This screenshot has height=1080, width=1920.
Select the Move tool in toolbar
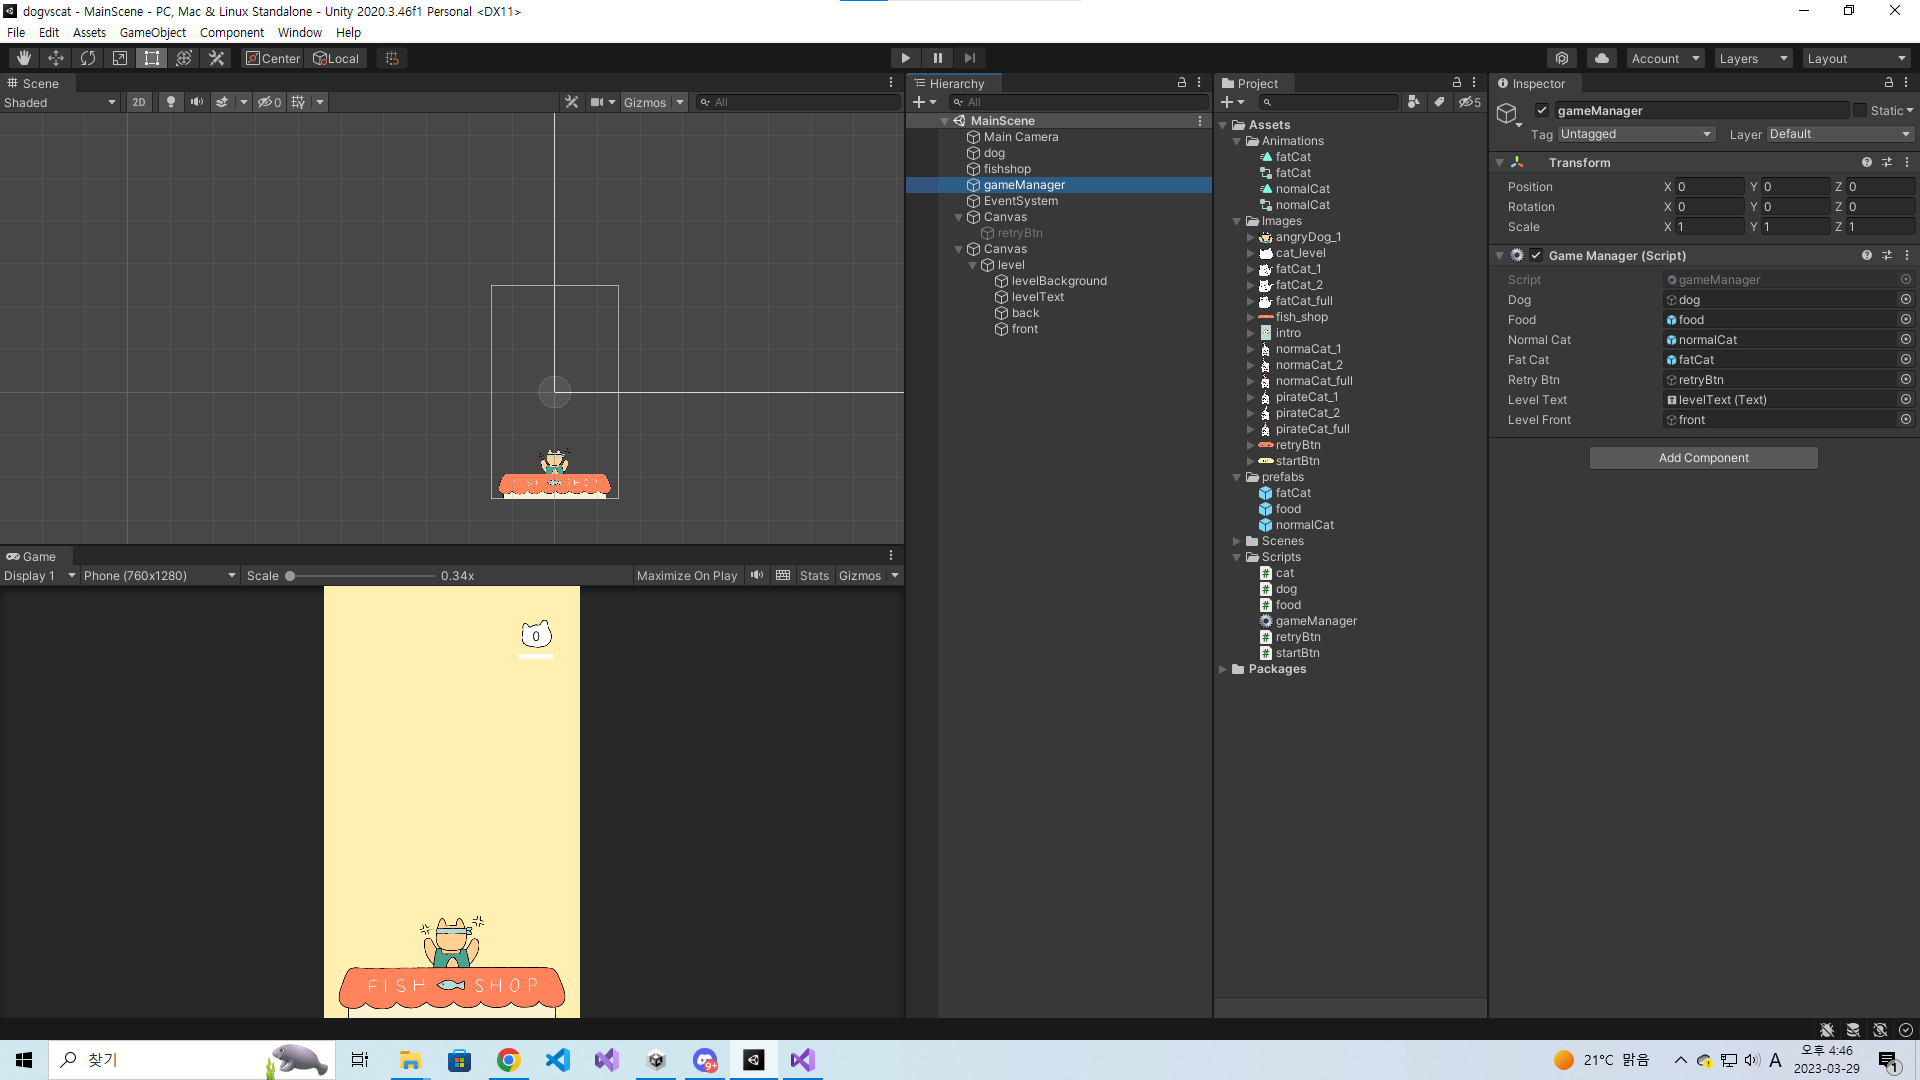point(56,58)
